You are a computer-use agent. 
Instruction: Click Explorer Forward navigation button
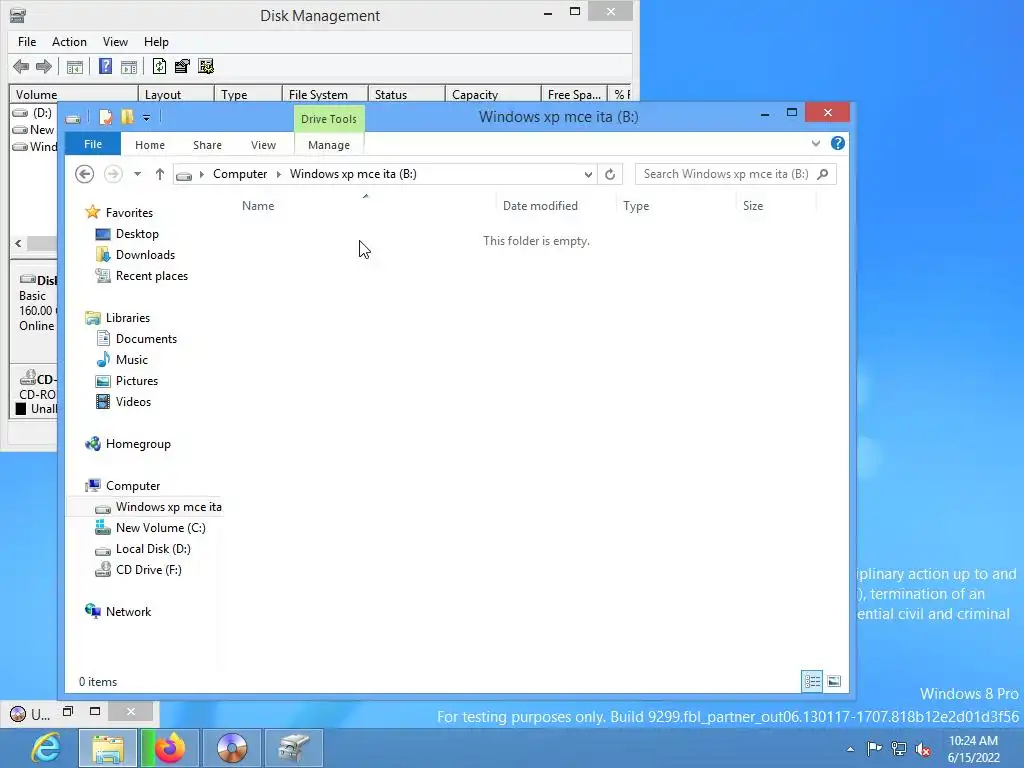tap(113, 174)
